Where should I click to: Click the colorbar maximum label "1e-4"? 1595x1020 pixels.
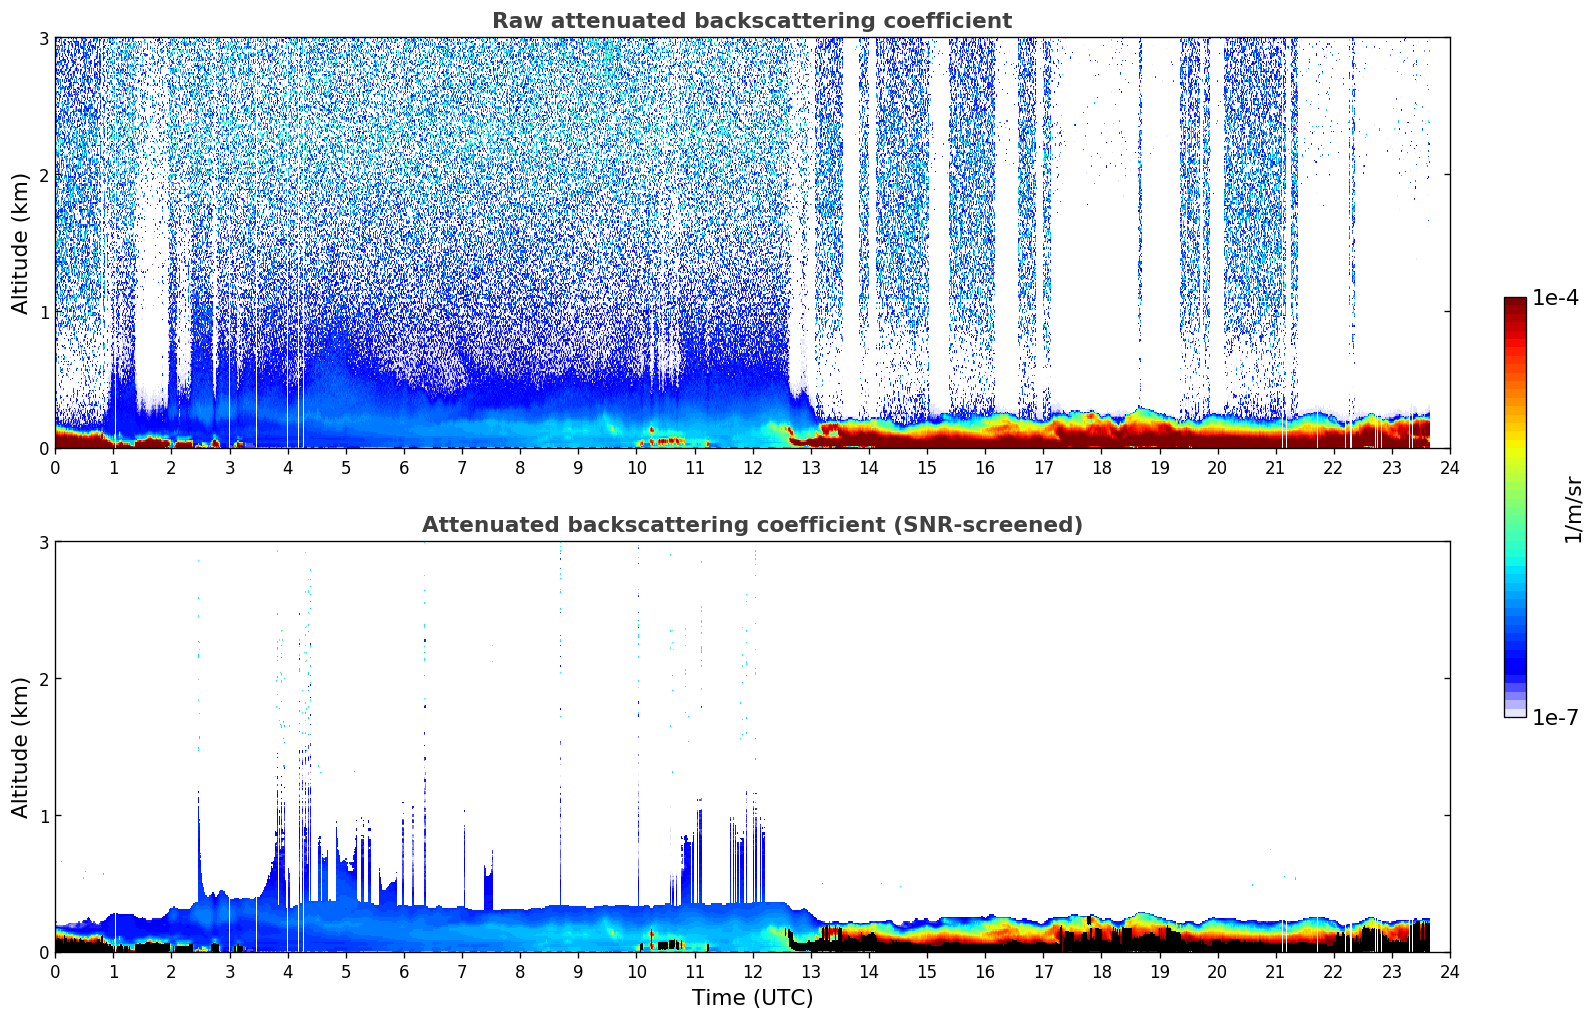[x=1555, y=298]
